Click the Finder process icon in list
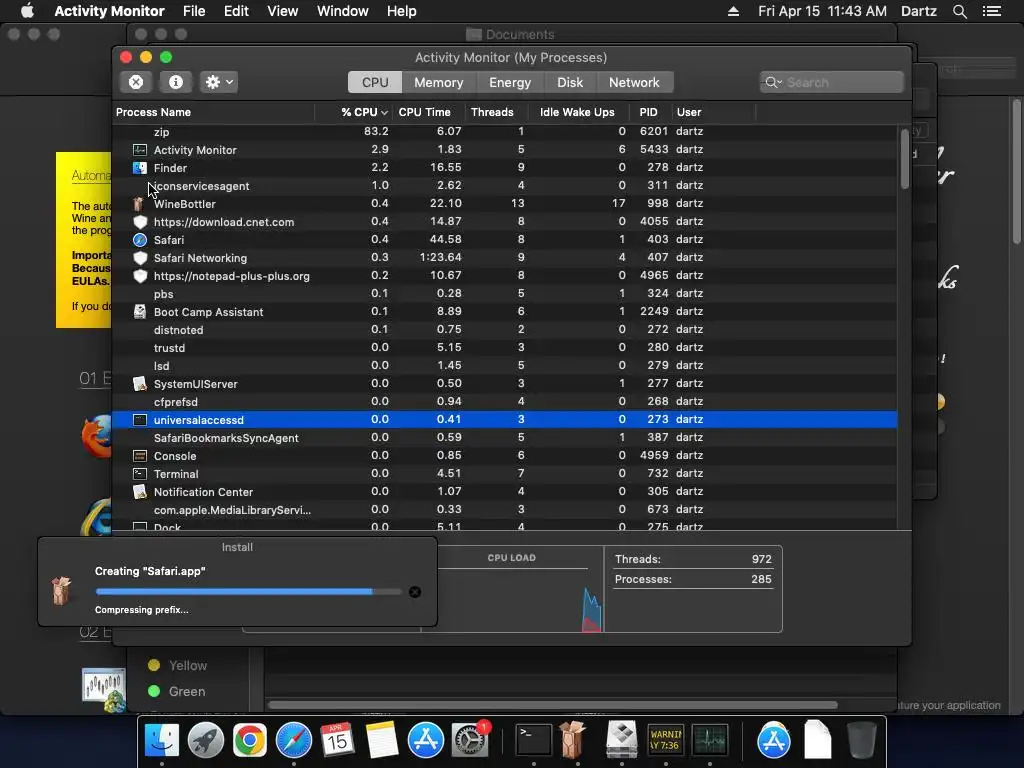This screenshot has height=768, width=1024. [140, 168]
